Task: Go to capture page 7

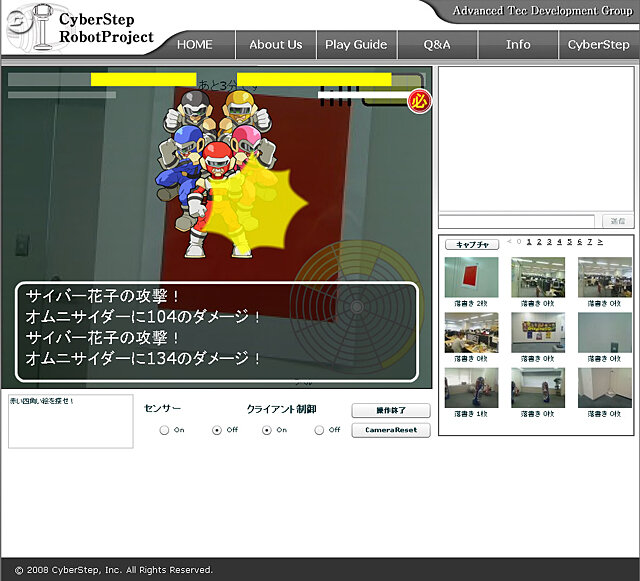Action: click(x=590, y=242)
